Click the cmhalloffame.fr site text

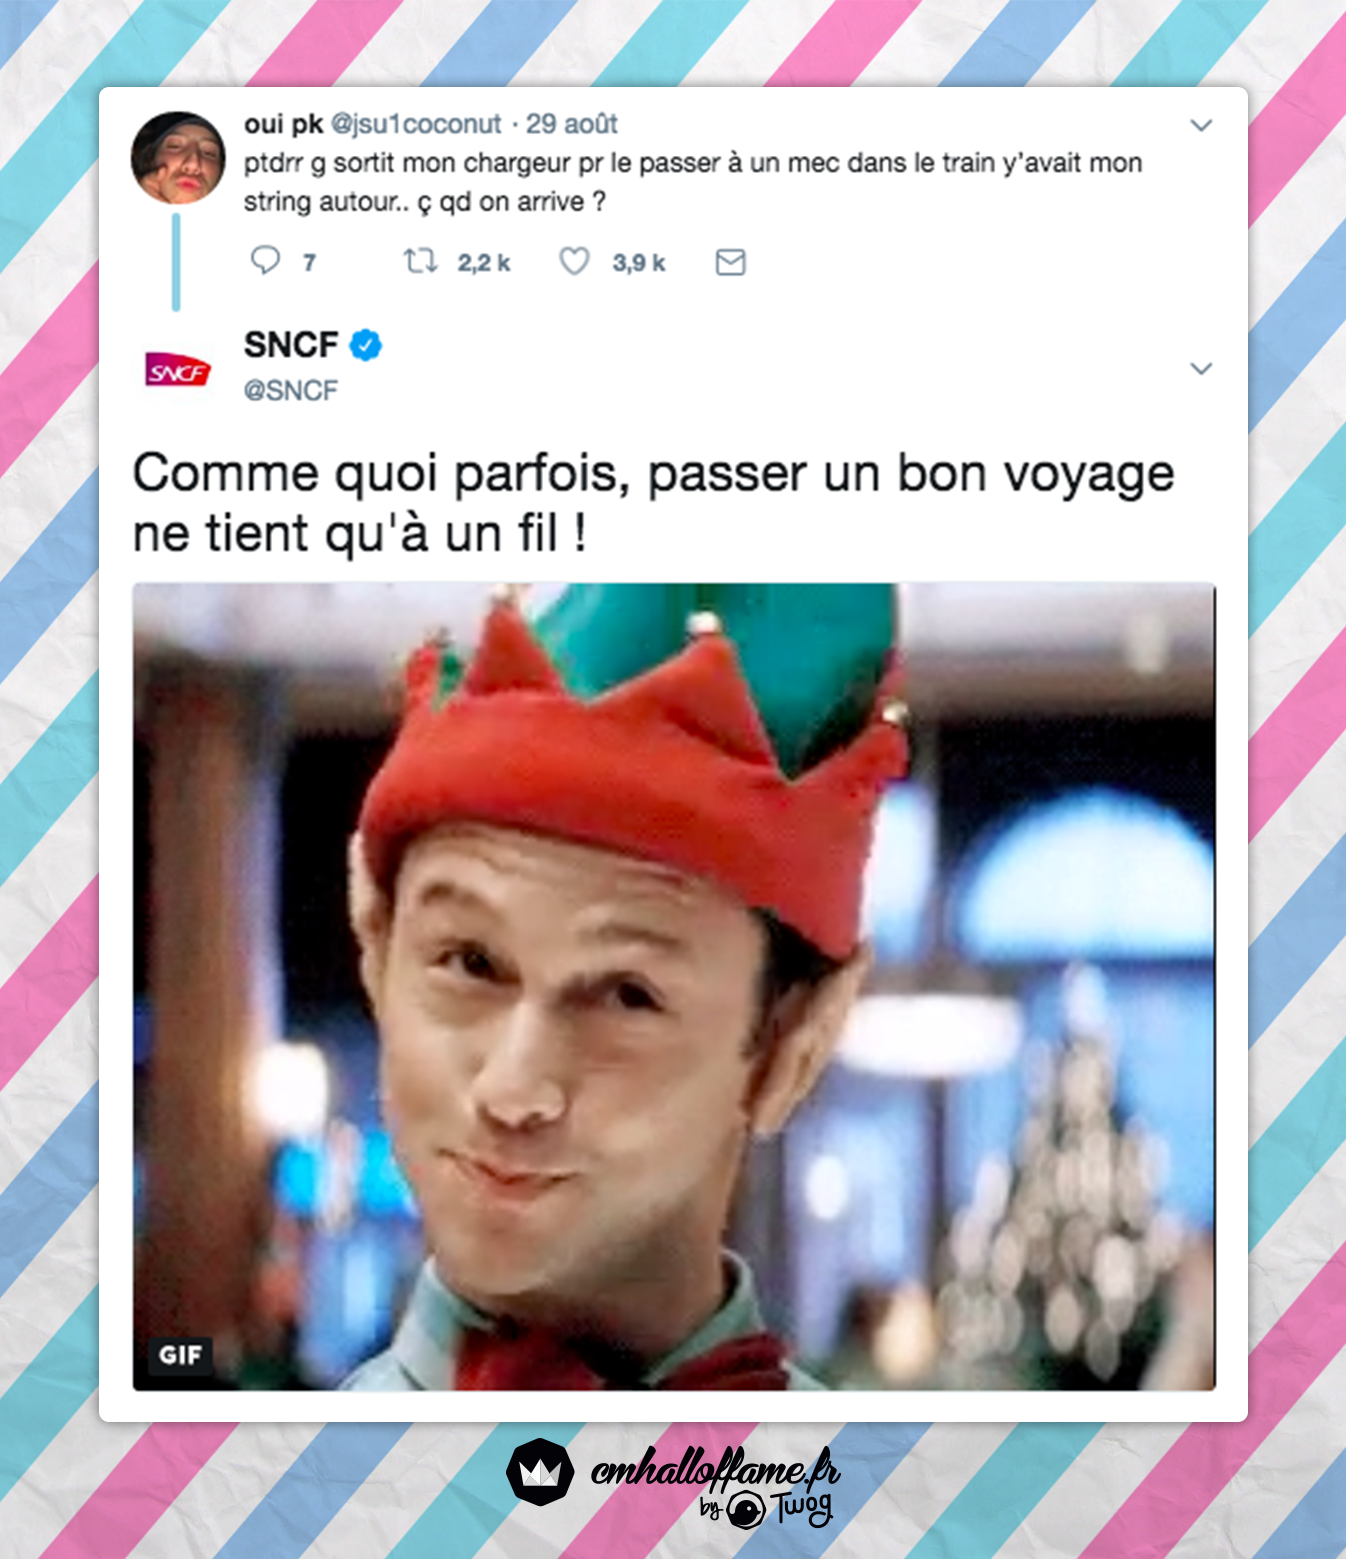715,1468
